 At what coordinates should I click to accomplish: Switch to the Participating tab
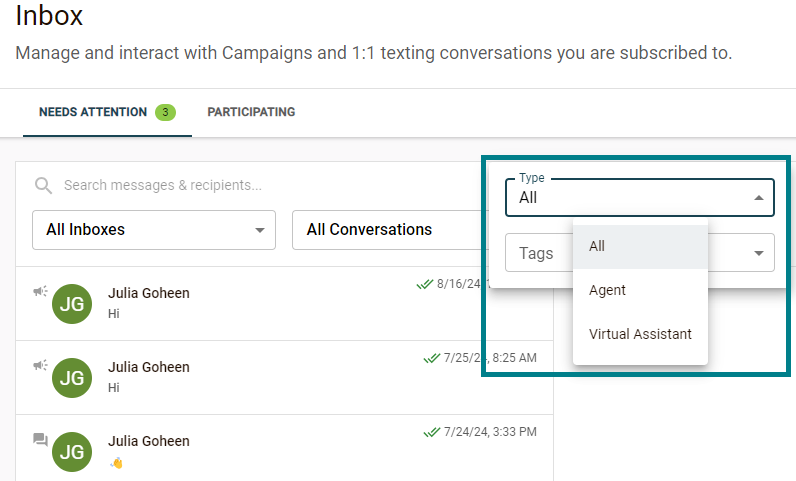(x=251, y=112)
